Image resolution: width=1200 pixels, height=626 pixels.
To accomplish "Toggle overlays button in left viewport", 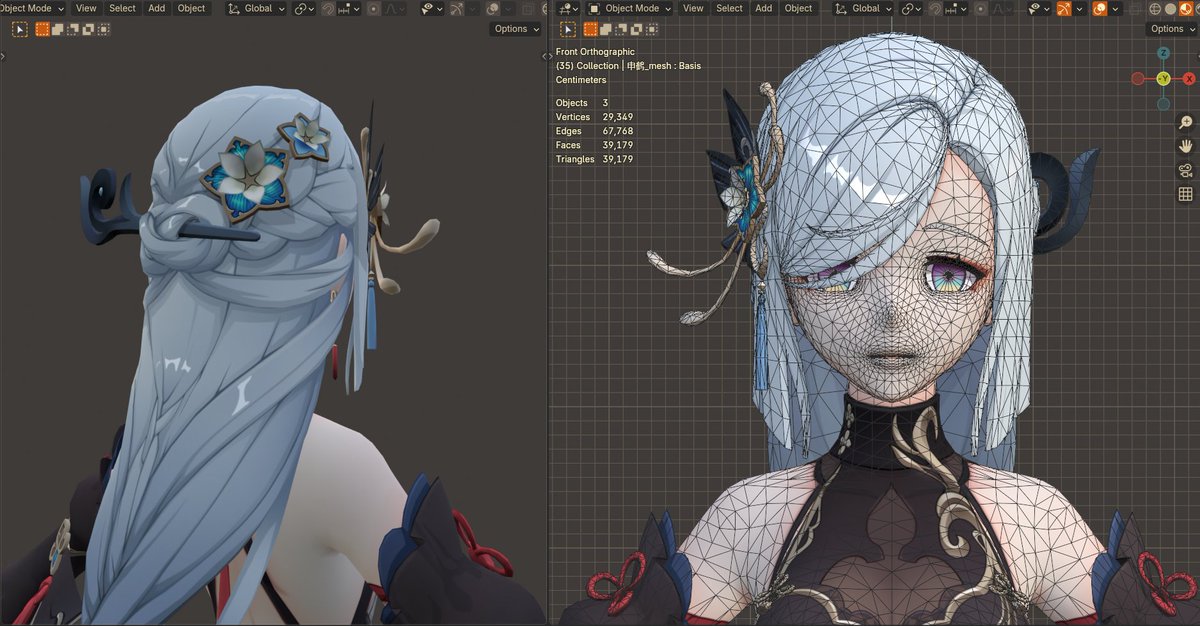I will tap(493, 8).
